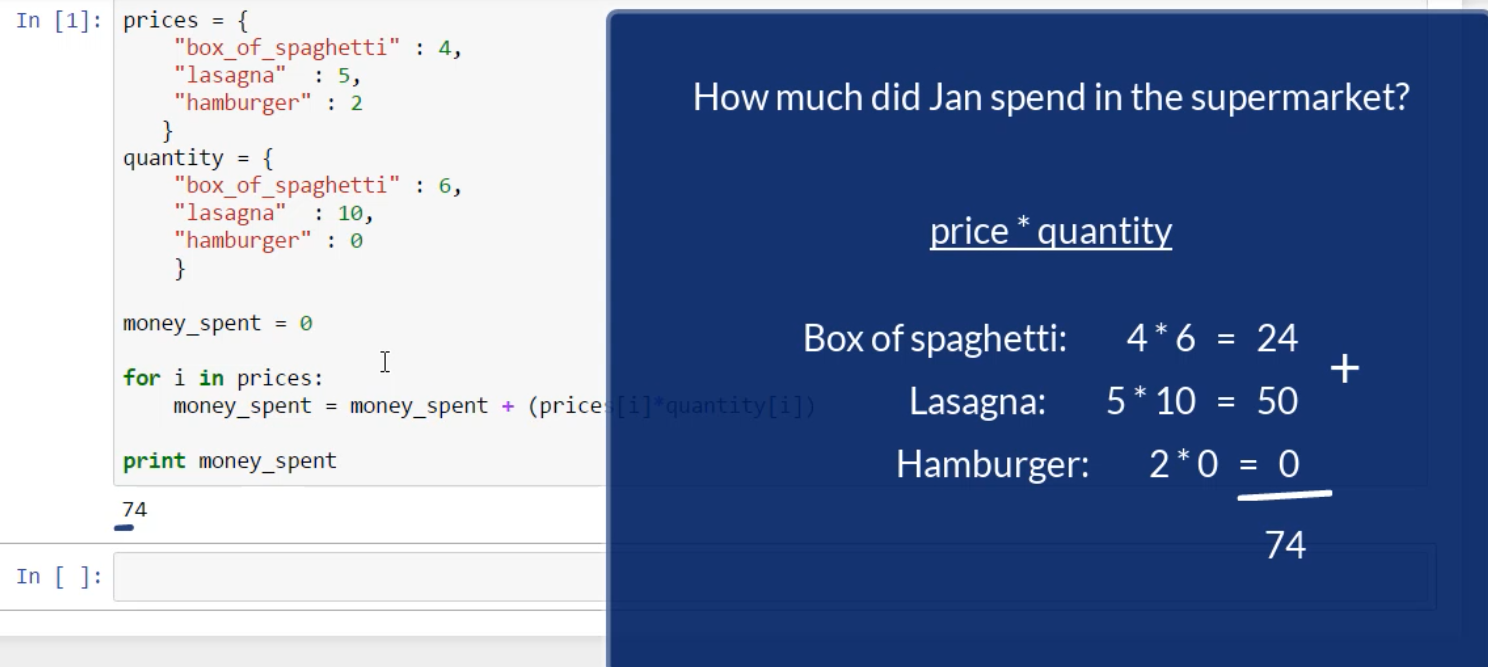The image size is (1488, 667).
Task: Click the 'Lasagna:' calculation row label
Action: 977,401
